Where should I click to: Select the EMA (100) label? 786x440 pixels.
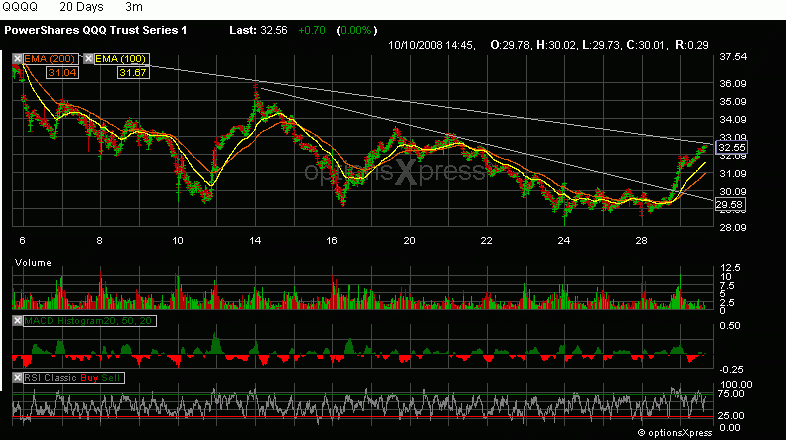pyautogui.click(x=121, y=59)
